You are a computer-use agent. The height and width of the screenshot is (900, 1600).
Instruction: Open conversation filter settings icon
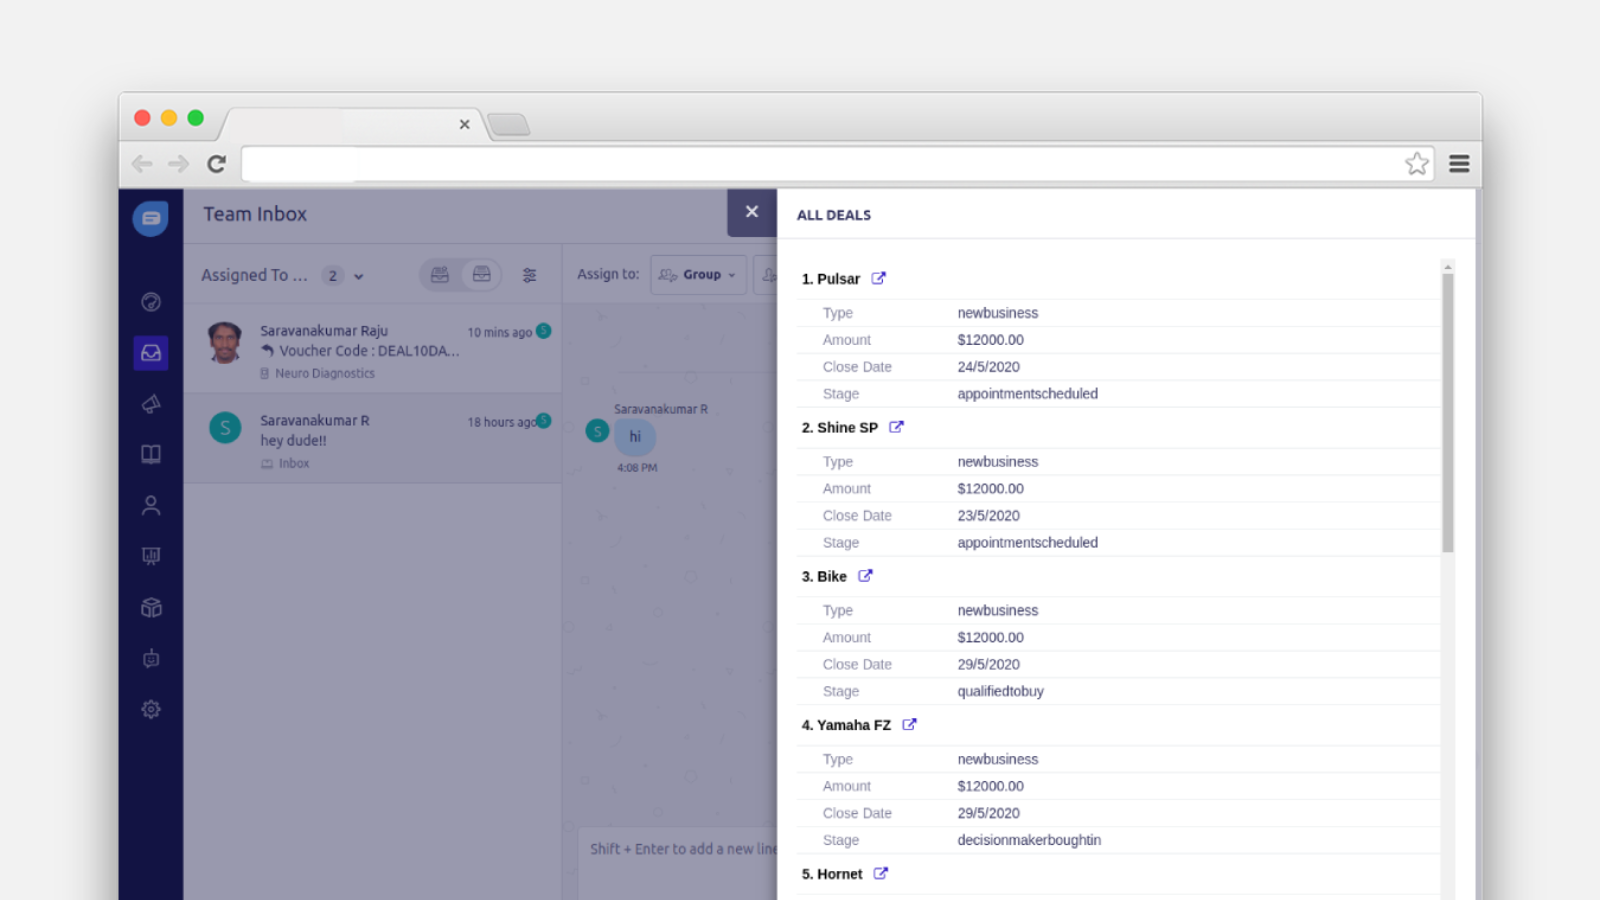point(529,275)
